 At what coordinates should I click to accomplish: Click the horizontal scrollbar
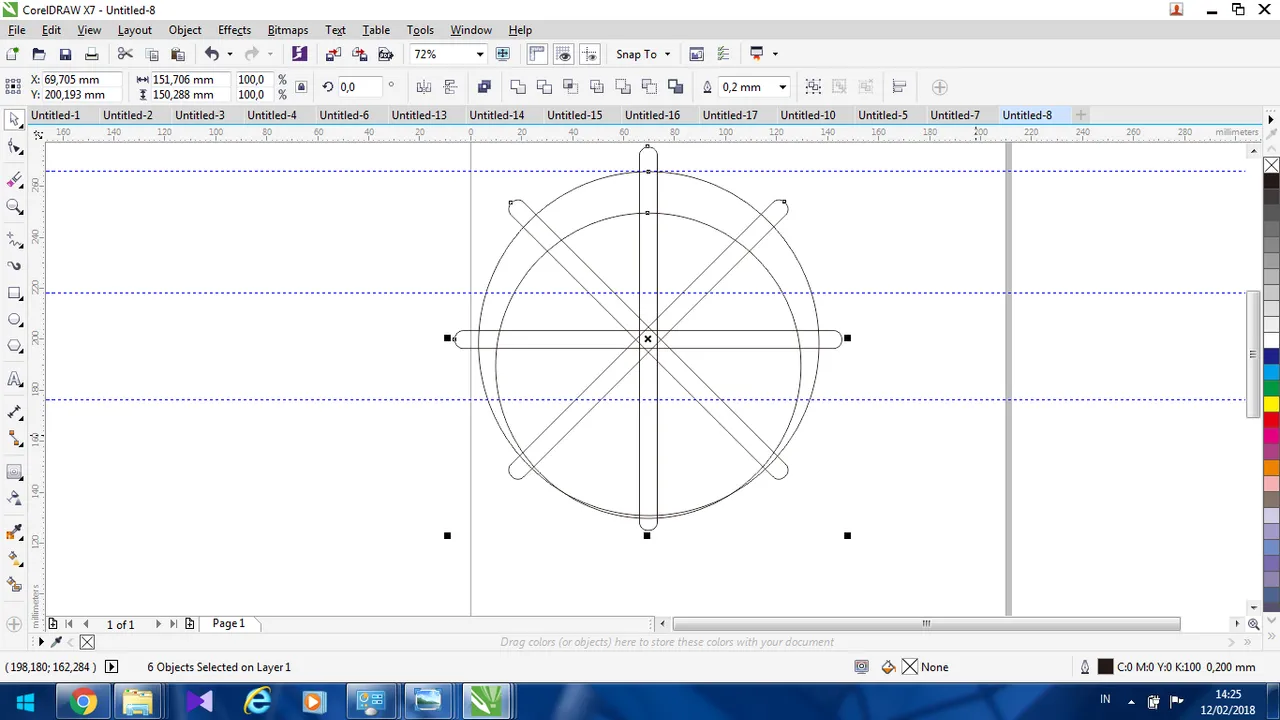point(926,624)
